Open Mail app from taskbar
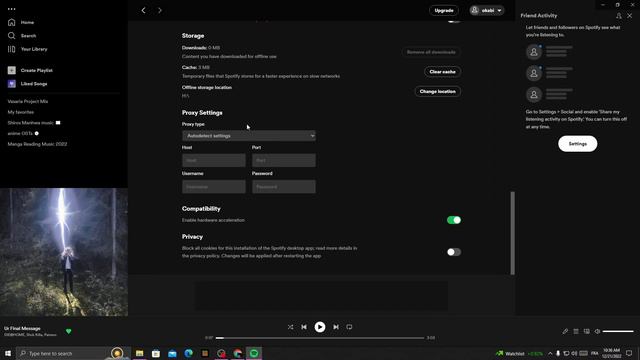Viewport: 640px width, 360px height. (172, 353)
